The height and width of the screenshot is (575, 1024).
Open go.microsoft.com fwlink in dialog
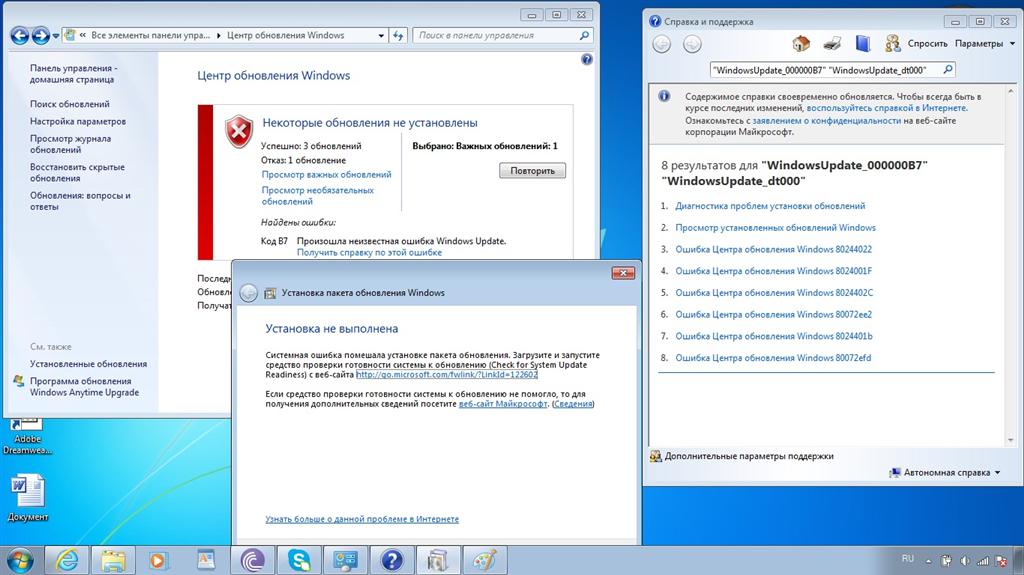coord(447,375)
